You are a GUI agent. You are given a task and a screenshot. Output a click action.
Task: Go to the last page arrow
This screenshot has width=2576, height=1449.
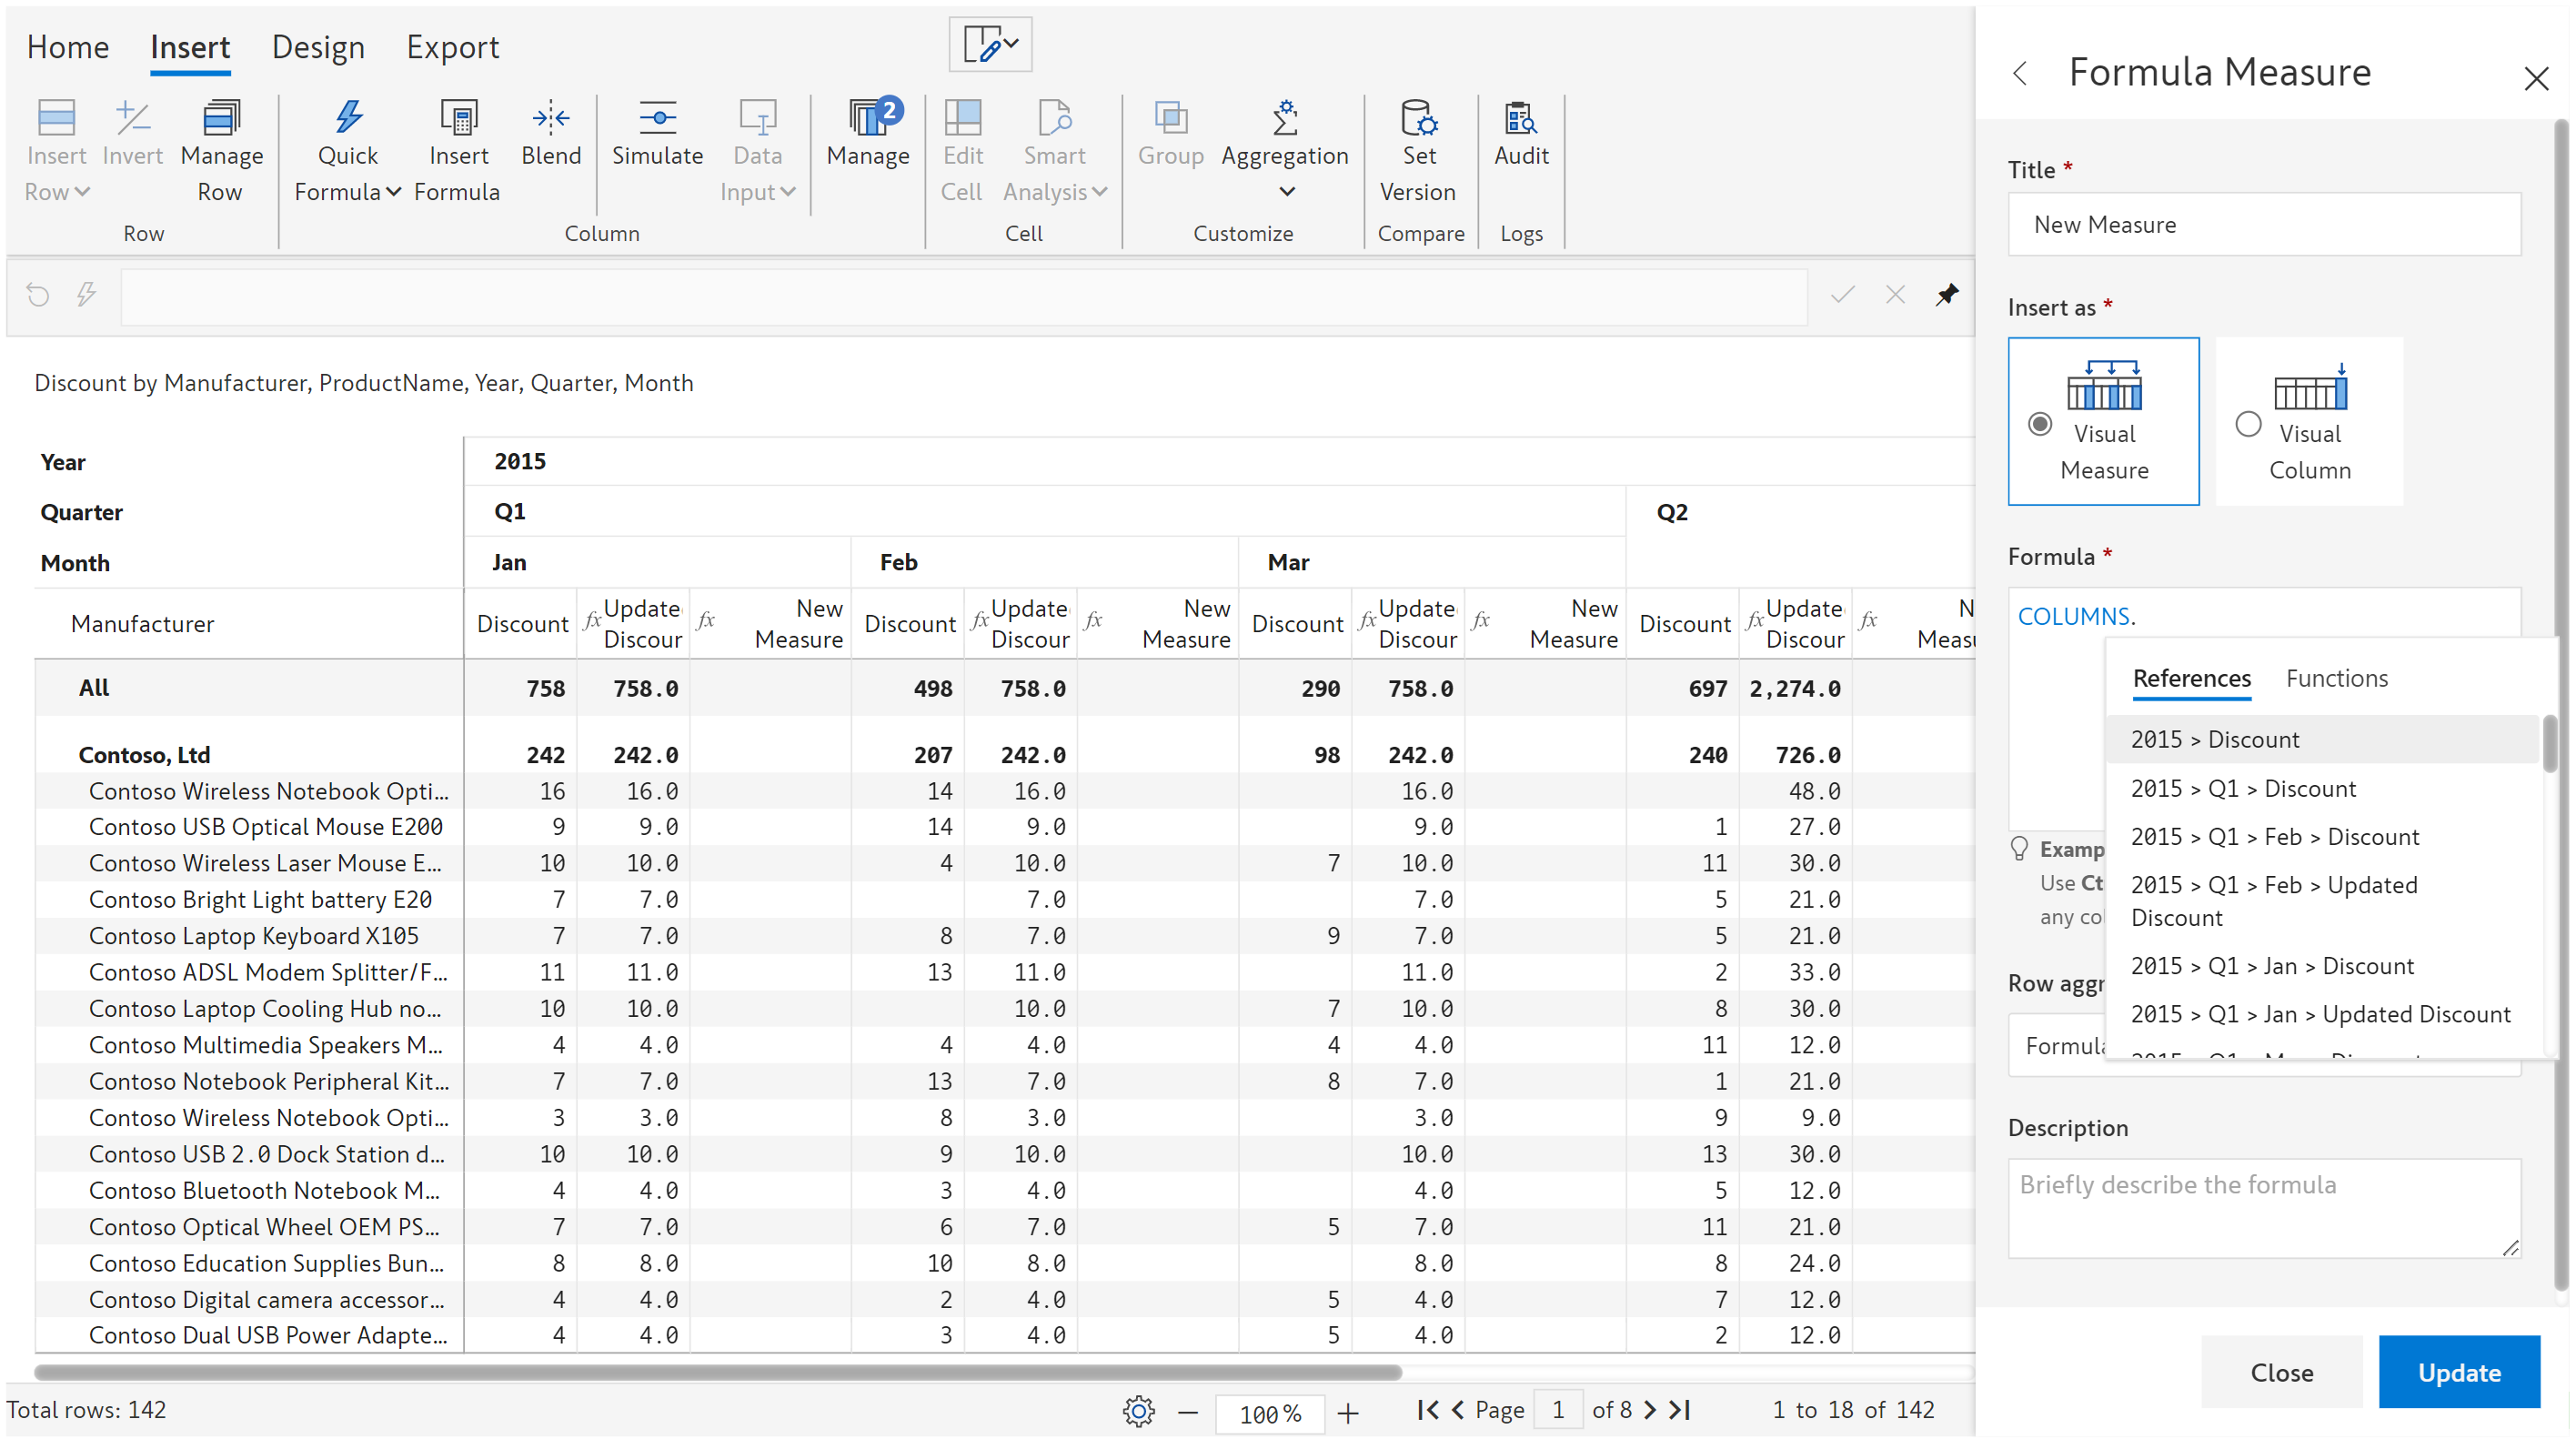[1681, 1410]
